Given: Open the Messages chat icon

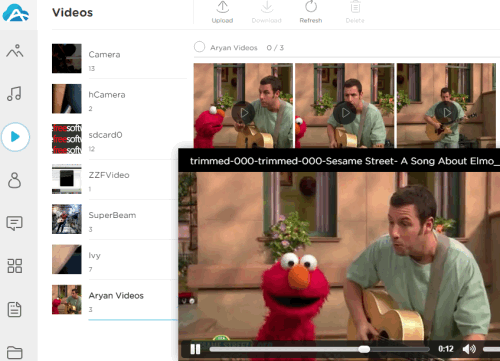Looking at the screenshot, I should [x=14, y=223].
